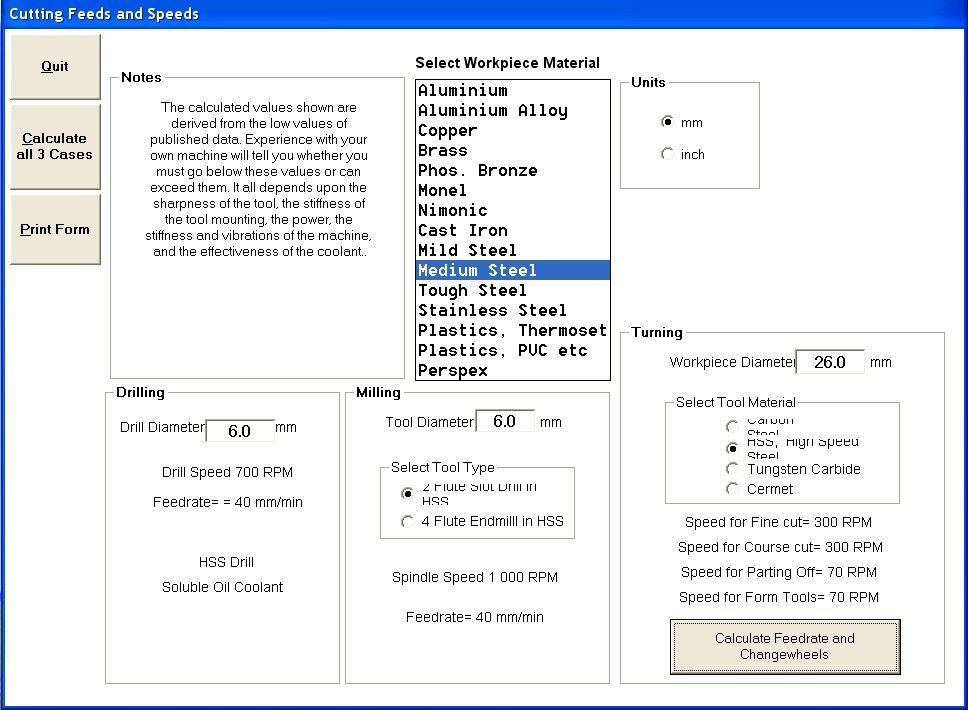This screenshot has height=710, width=968.
Task: Select Mild Steel workpiece material
Action: click(512, 250)
